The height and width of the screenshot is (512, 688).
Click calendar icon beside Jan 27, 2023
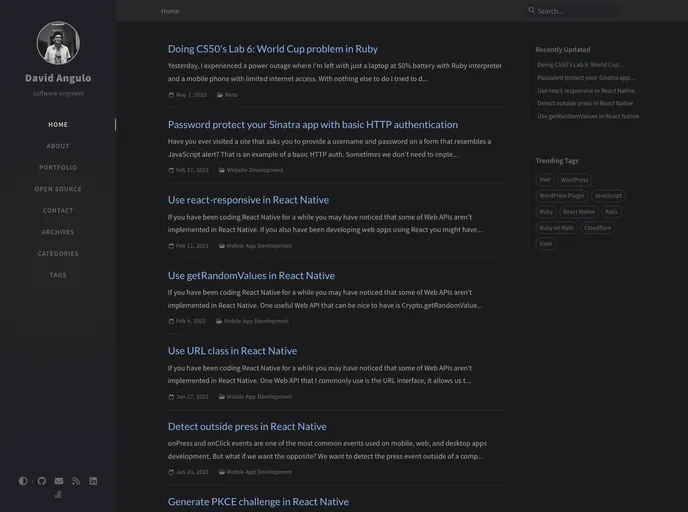(171, 397)
